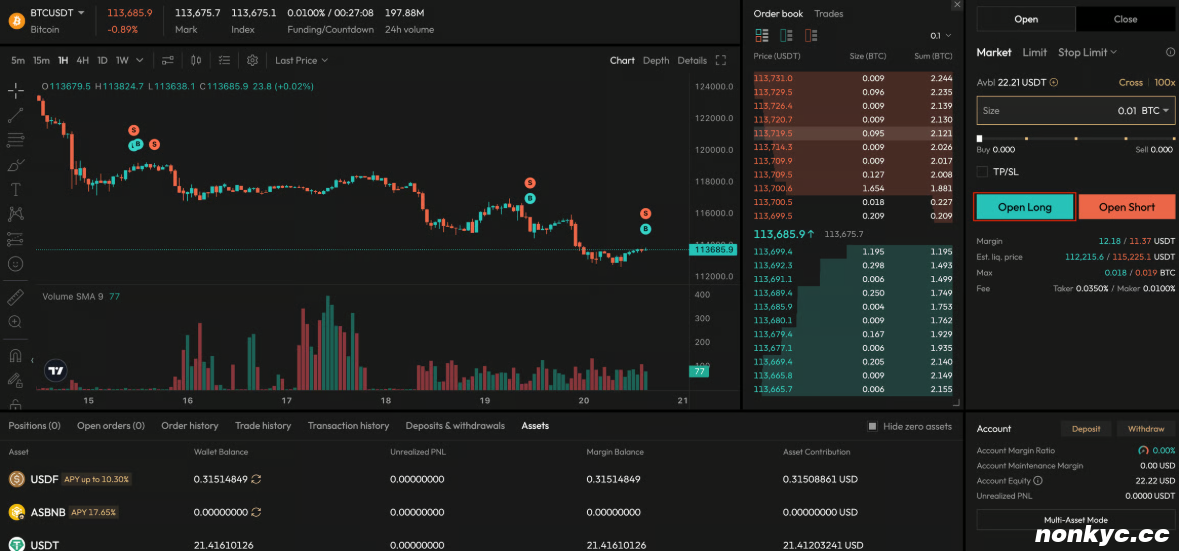Open the chart patterns tool
Image resolution: width=1179 pixels, height=551 pixels.
pyautogui.click(x=15, y=214)
